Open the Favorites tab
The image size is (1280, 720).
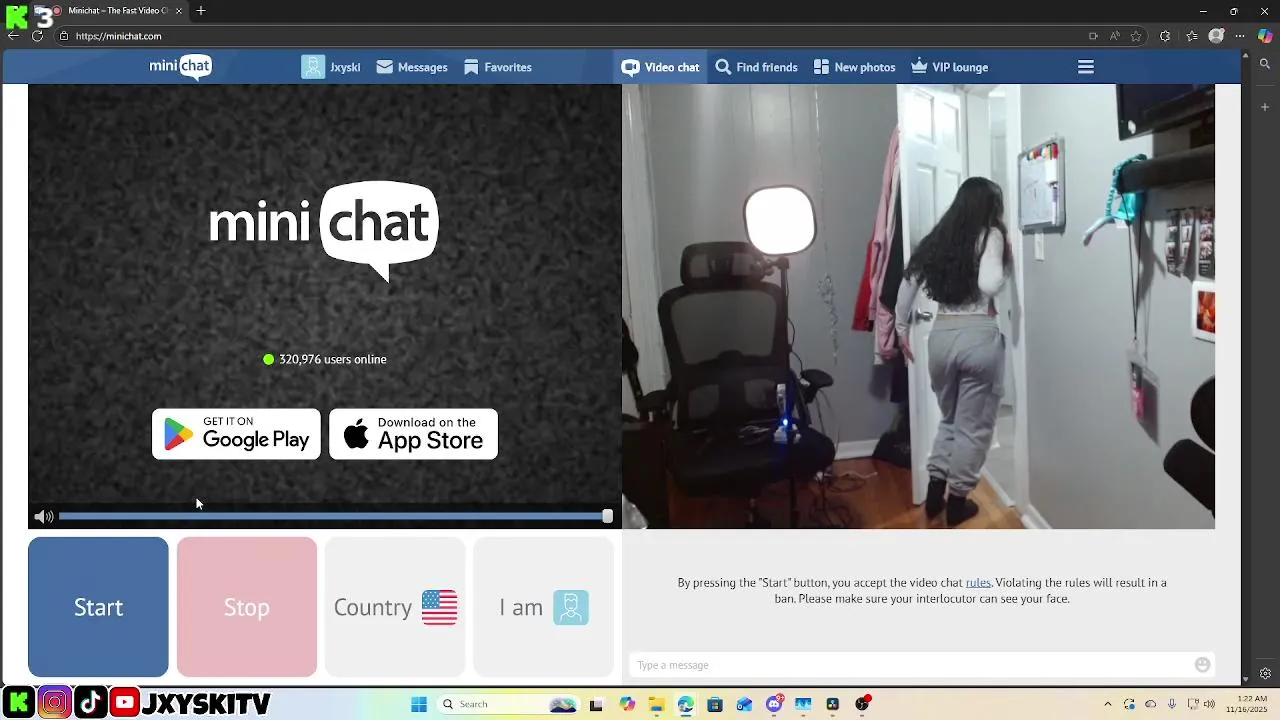tap(498, 67)
